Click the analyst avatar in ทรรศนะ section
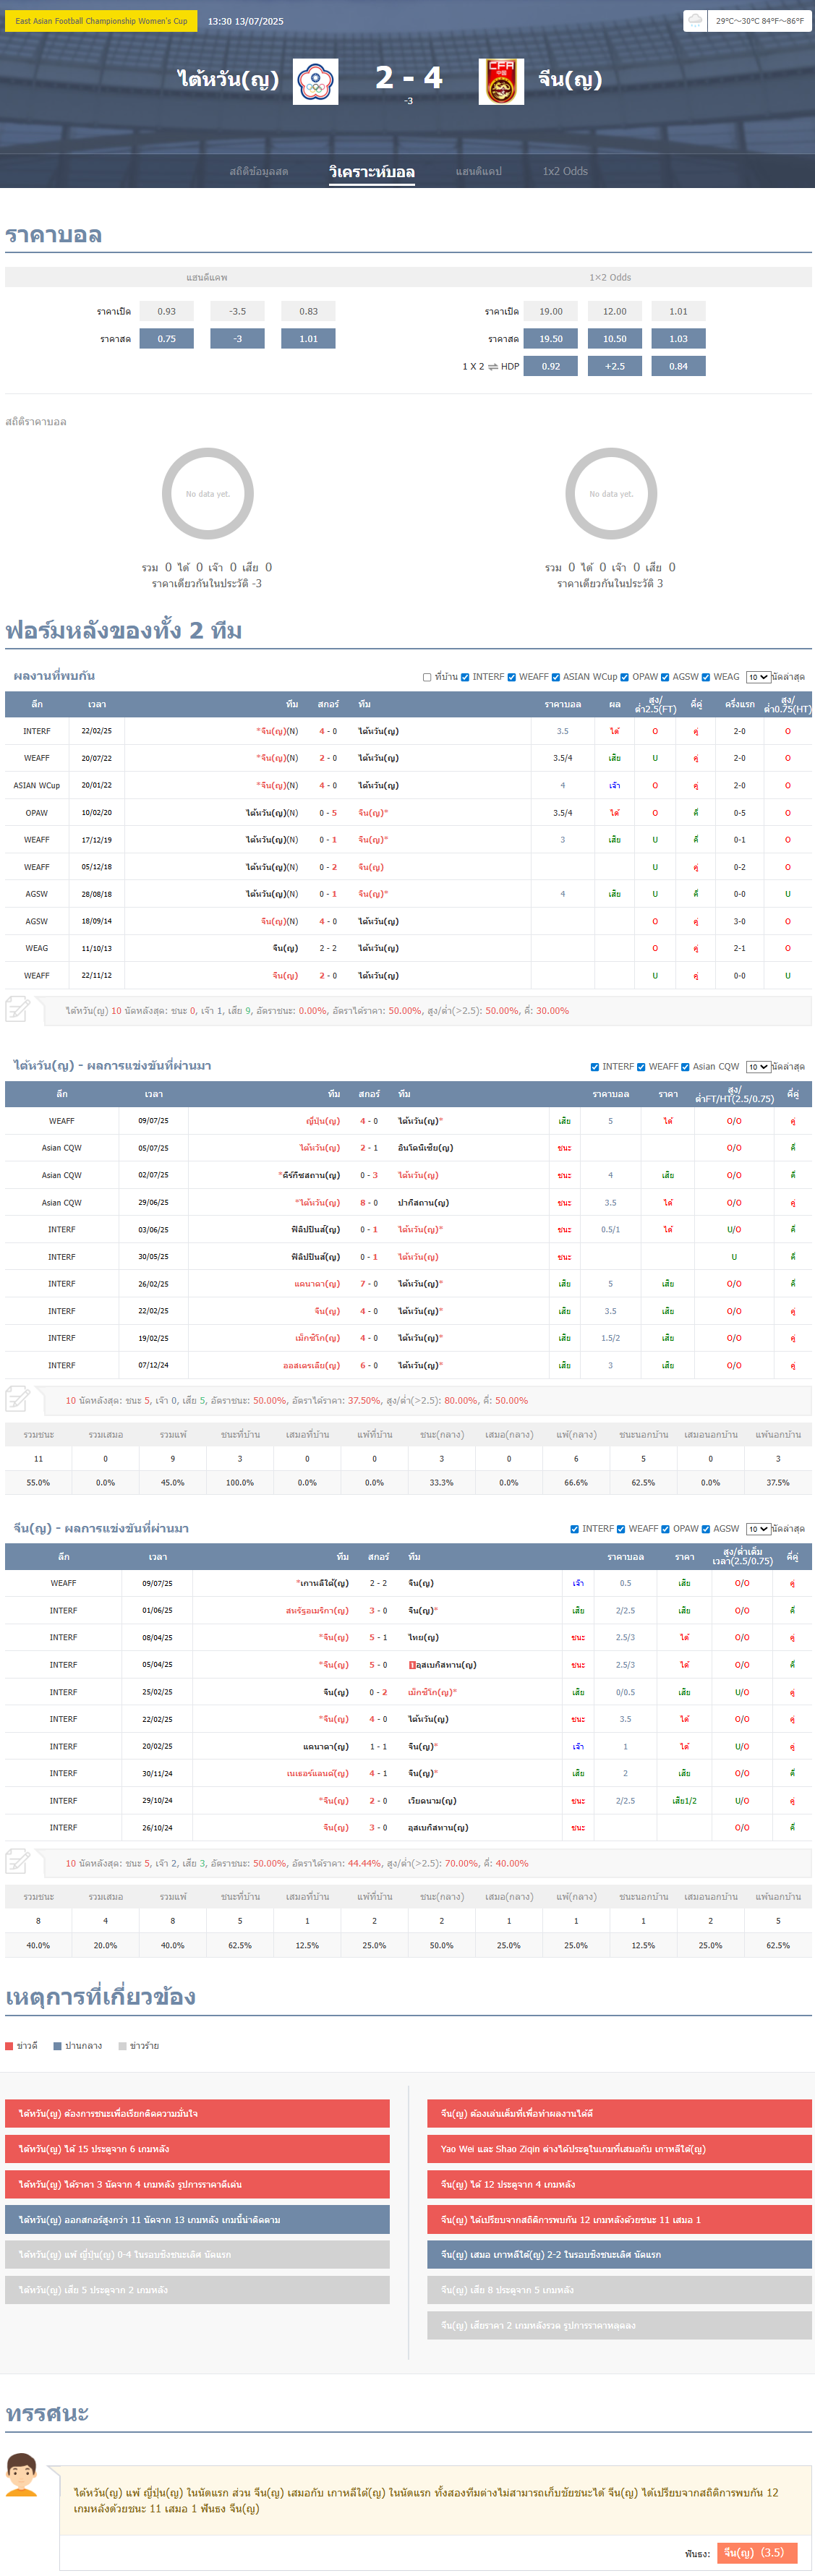815x2576 pixels. coord(21,2476)
